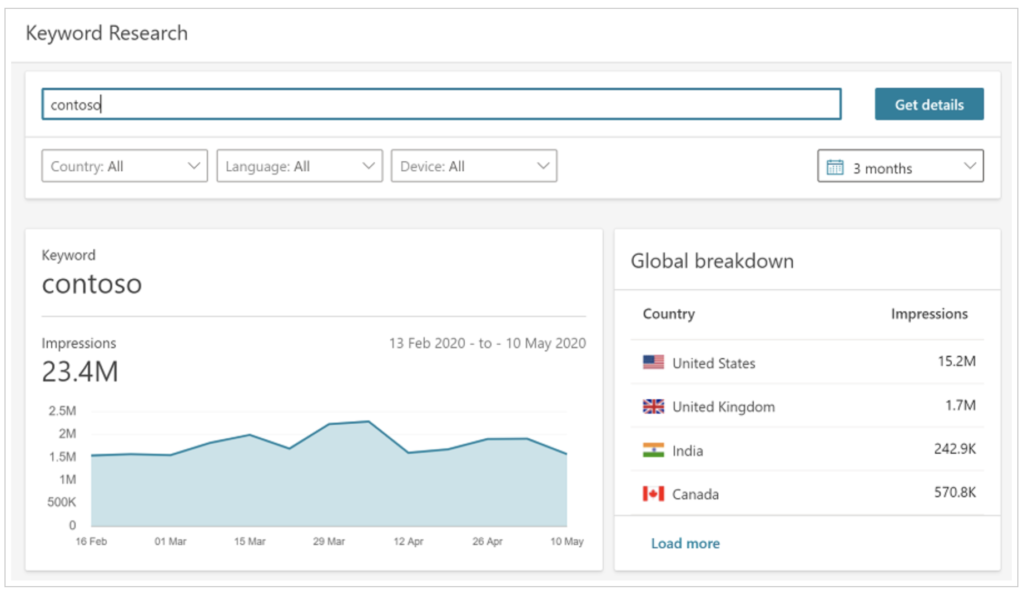Open the 3 months date range dropdown
The width and height of the screenshot is (1024, 595).
point(901,166)
